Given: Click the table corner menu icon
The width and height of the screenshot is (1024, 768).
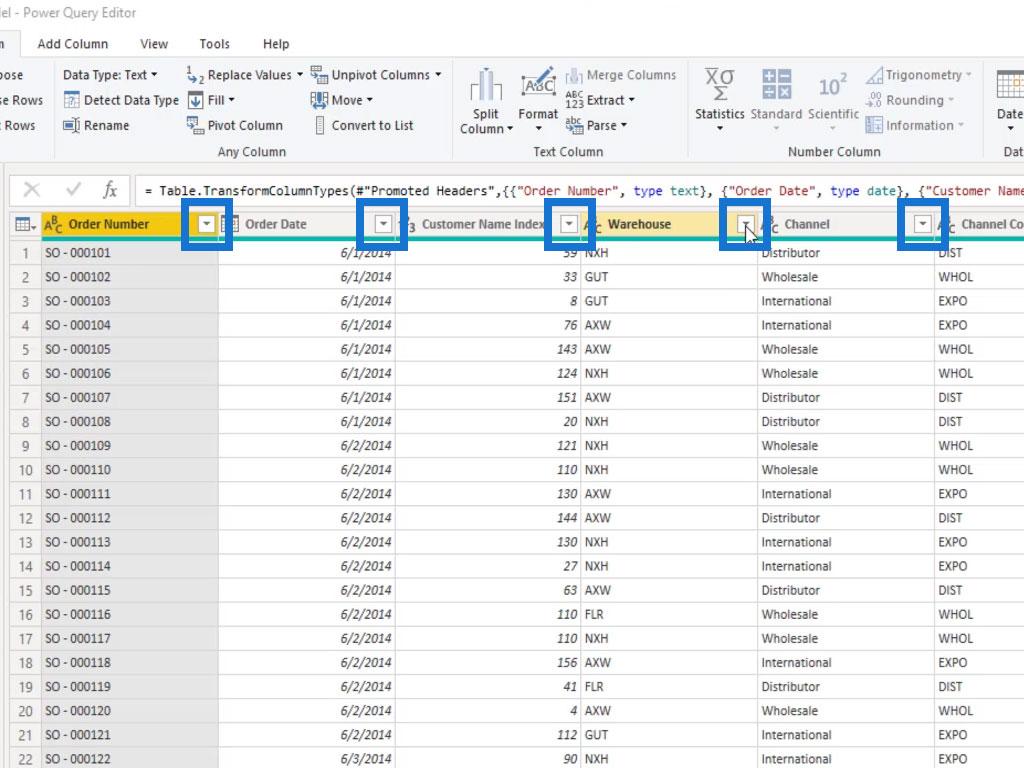Looking at the screenshot, I should point(25,225).
